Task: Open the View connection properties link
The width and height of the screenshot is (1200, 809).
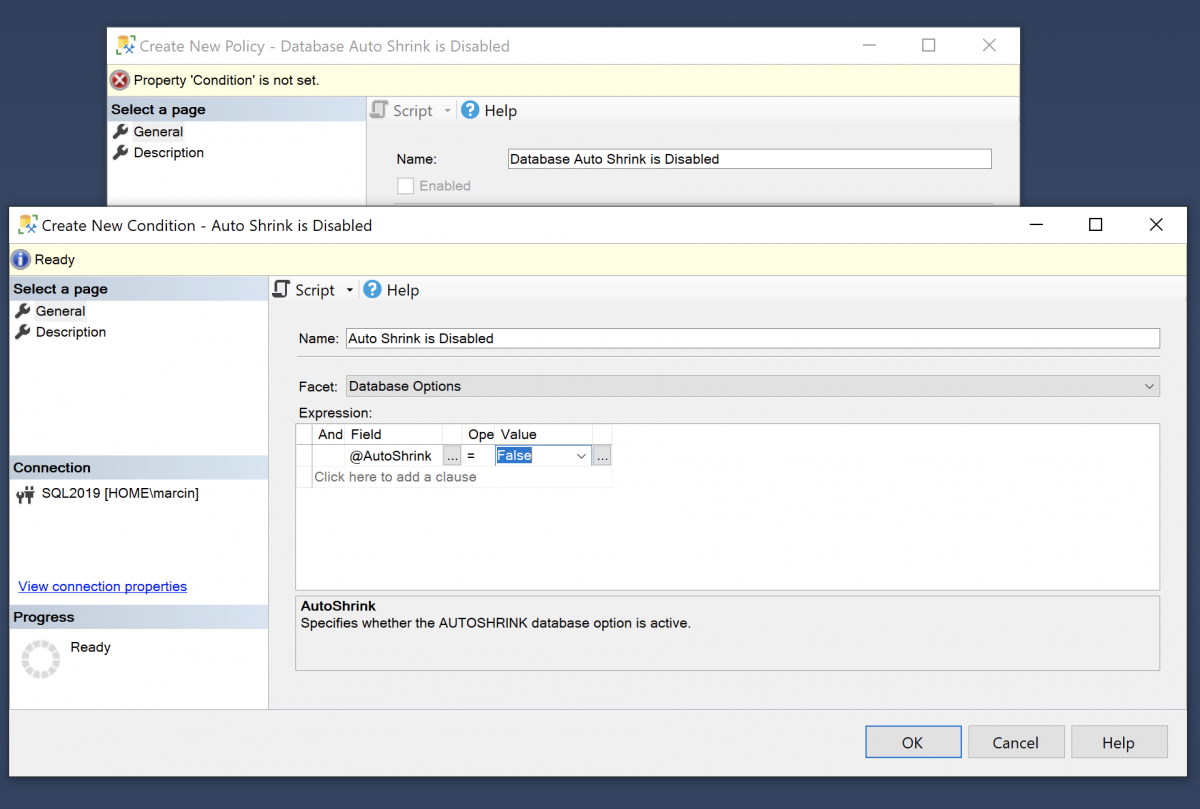Action: click(102, 586)
